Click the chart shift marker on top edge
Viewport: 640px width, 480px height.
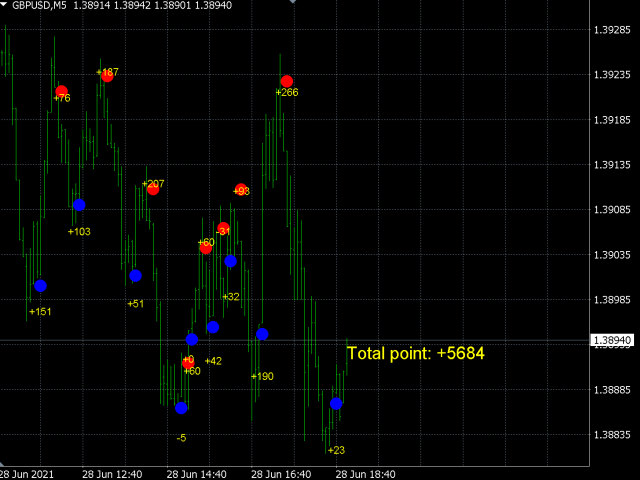293,2
